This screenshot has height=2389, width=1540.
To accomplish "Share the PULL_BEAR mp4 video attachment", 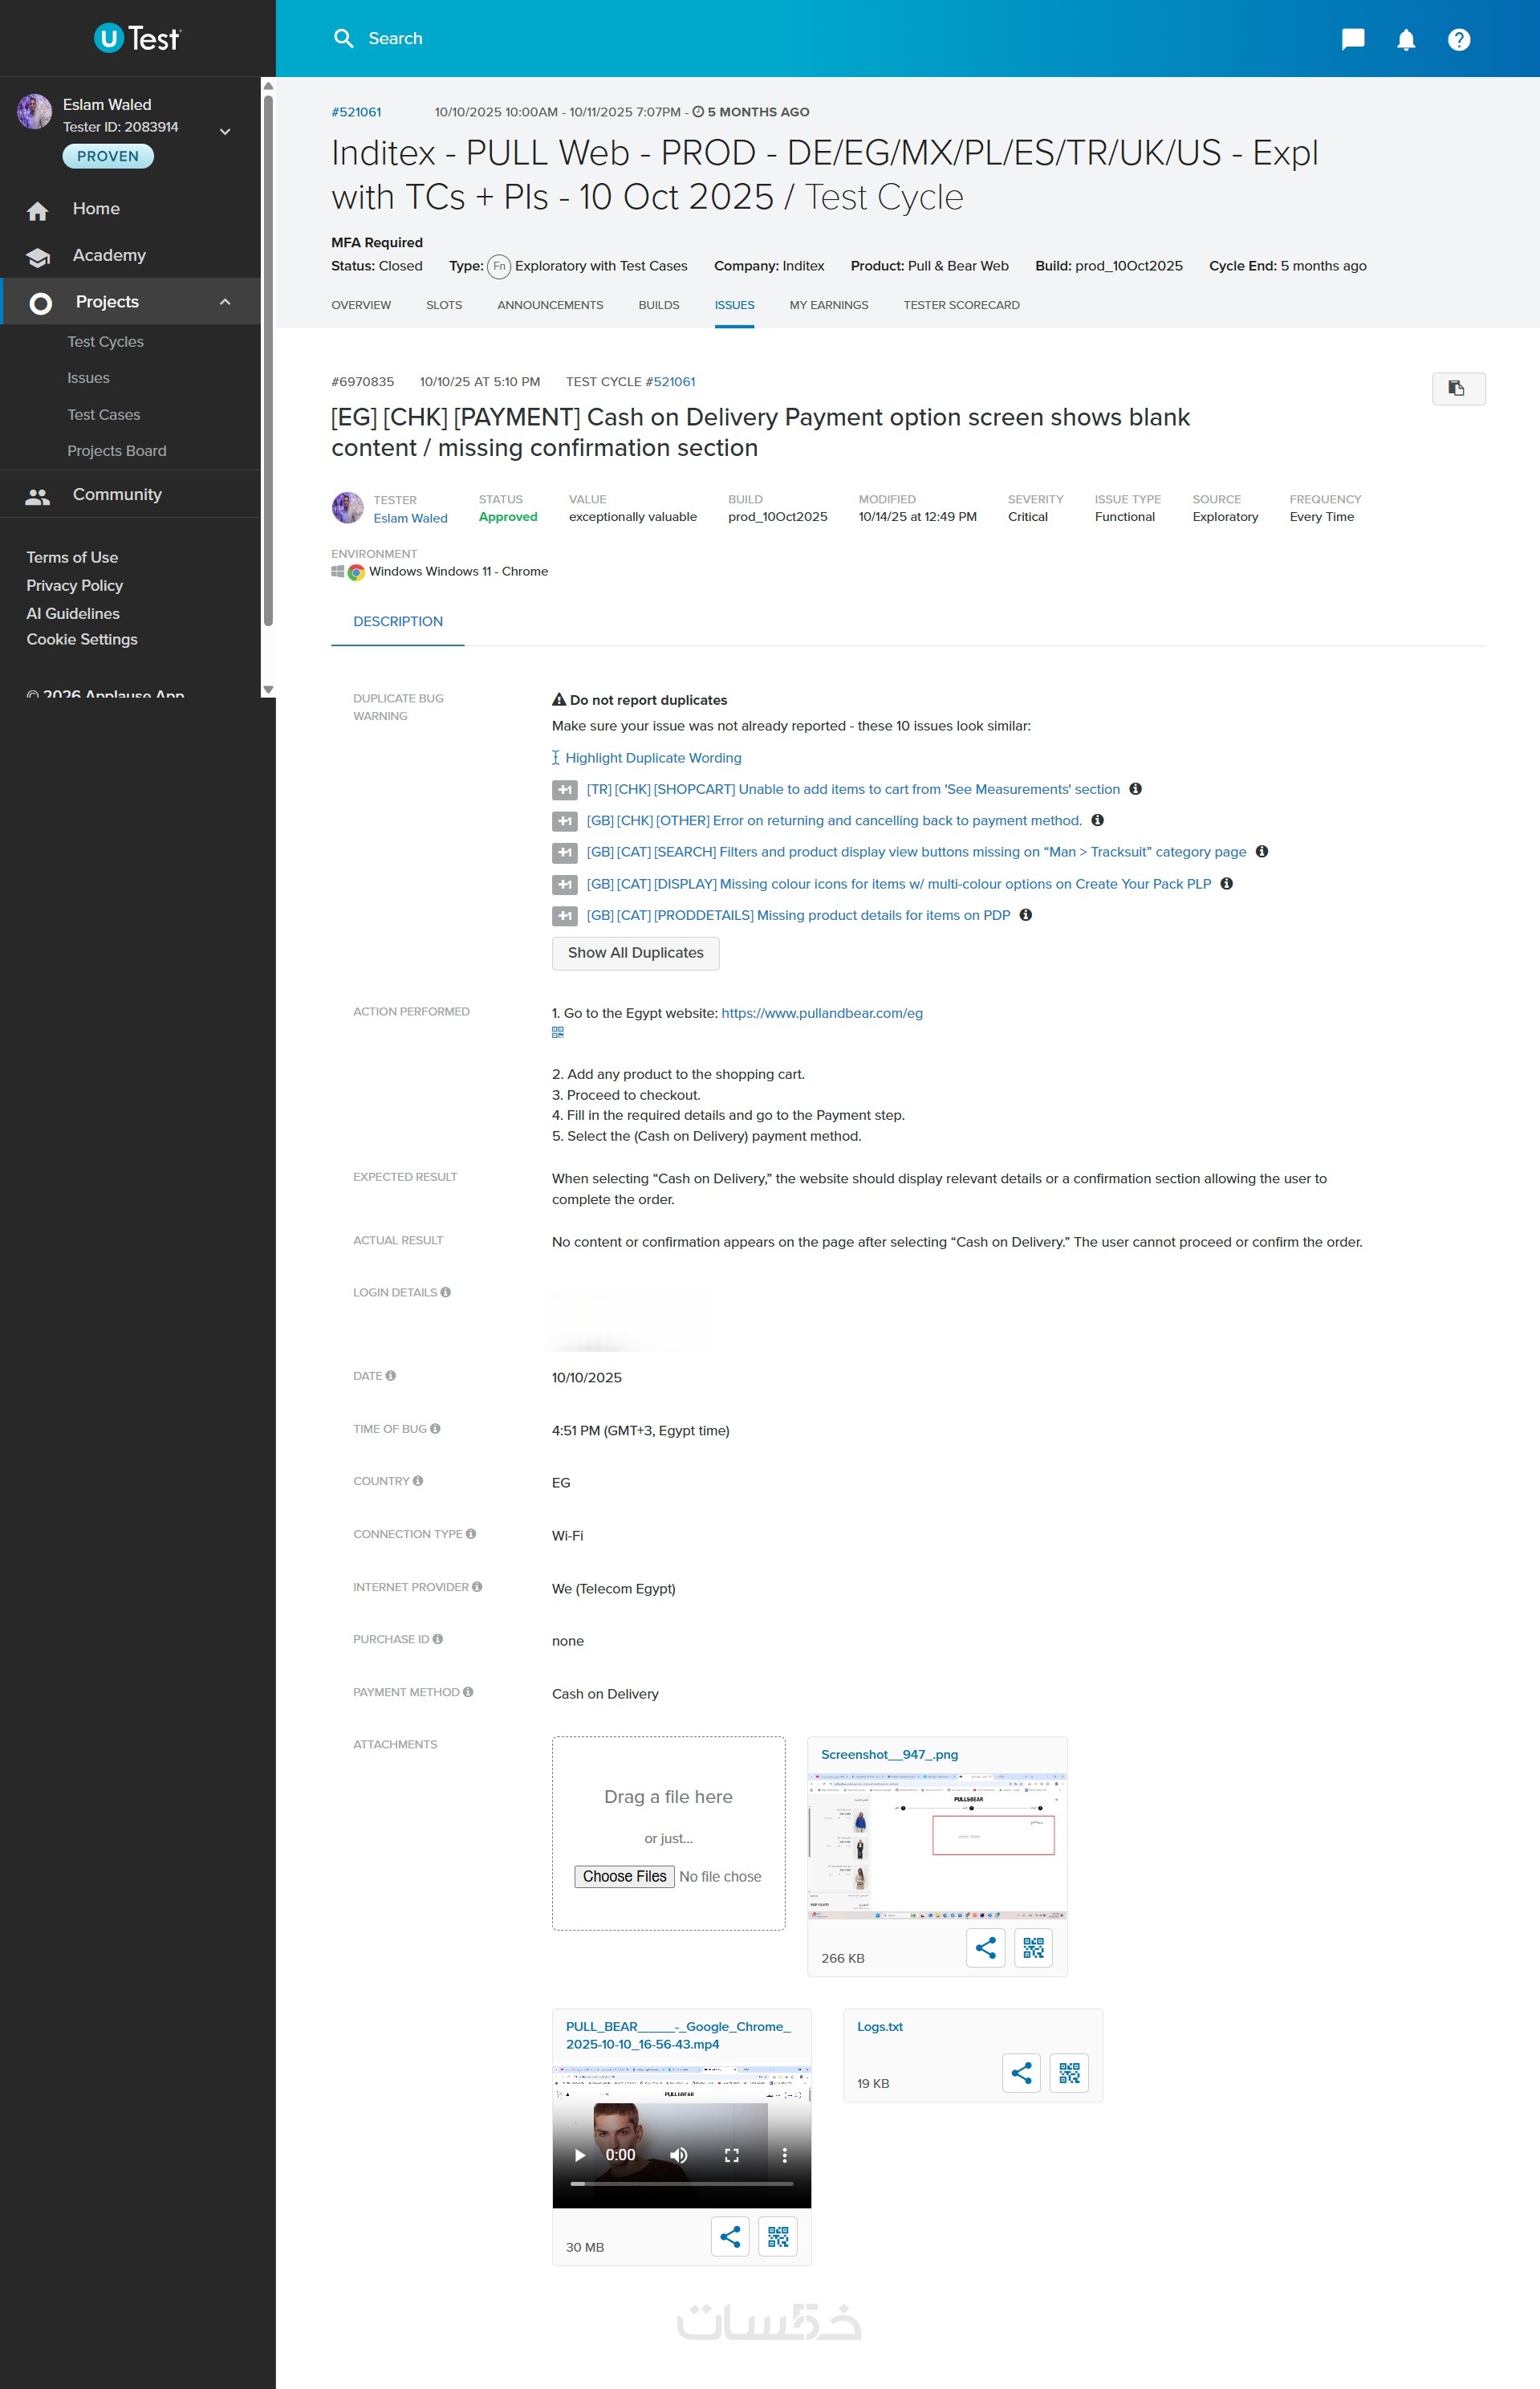I will click(x=730, y=2236).
